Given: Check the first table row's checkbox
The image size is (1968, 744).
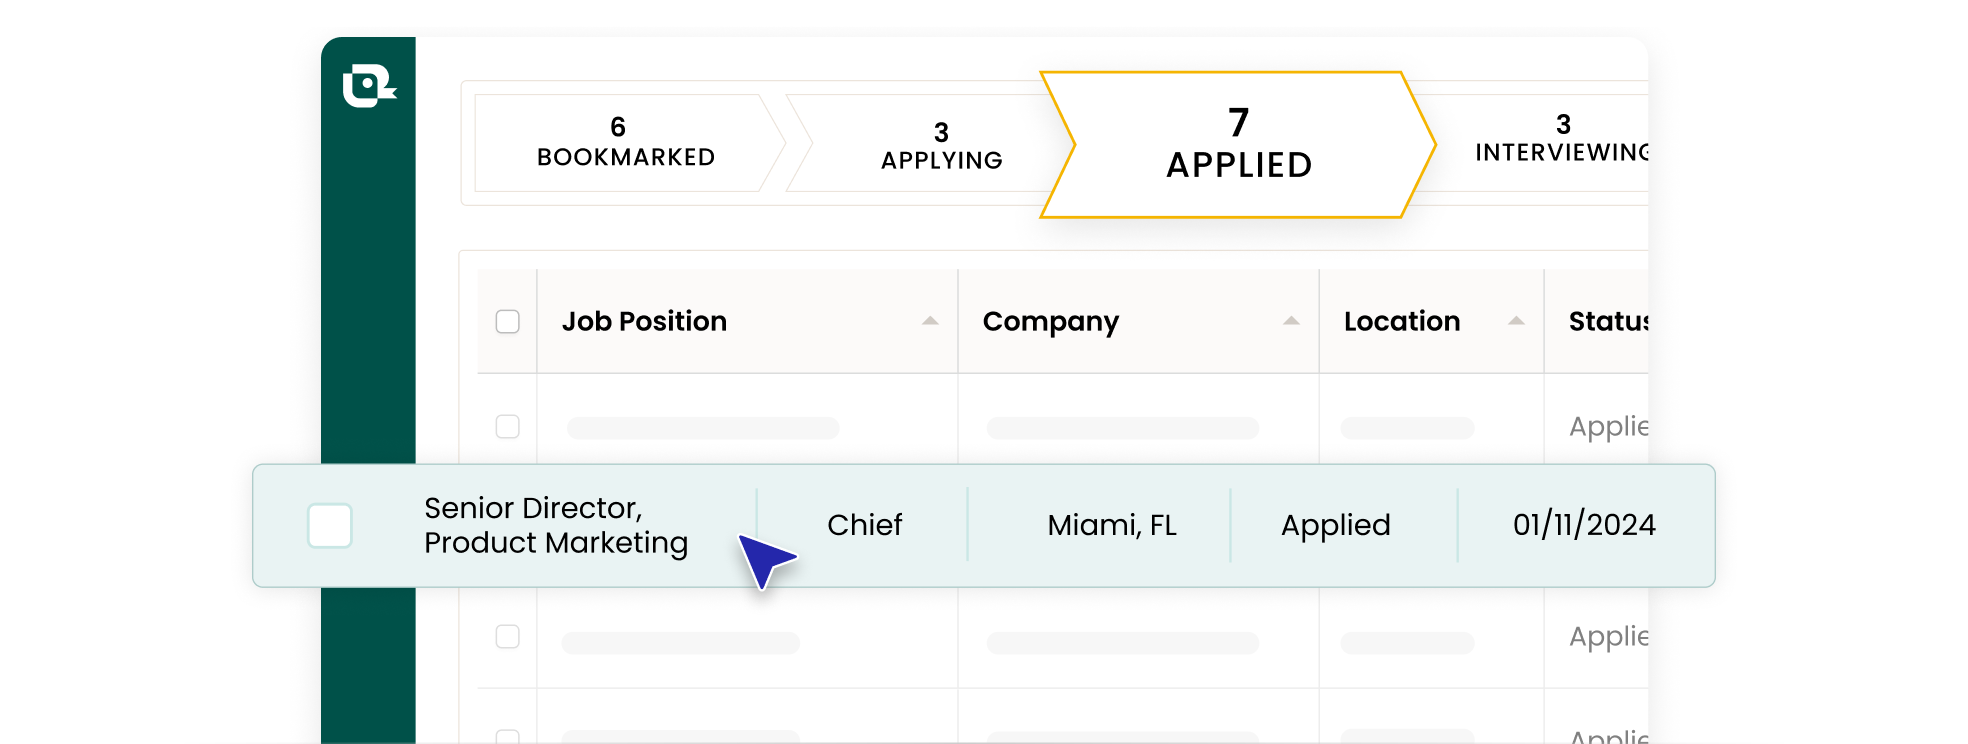Looking at the screenshot, I should pos(507,426).
